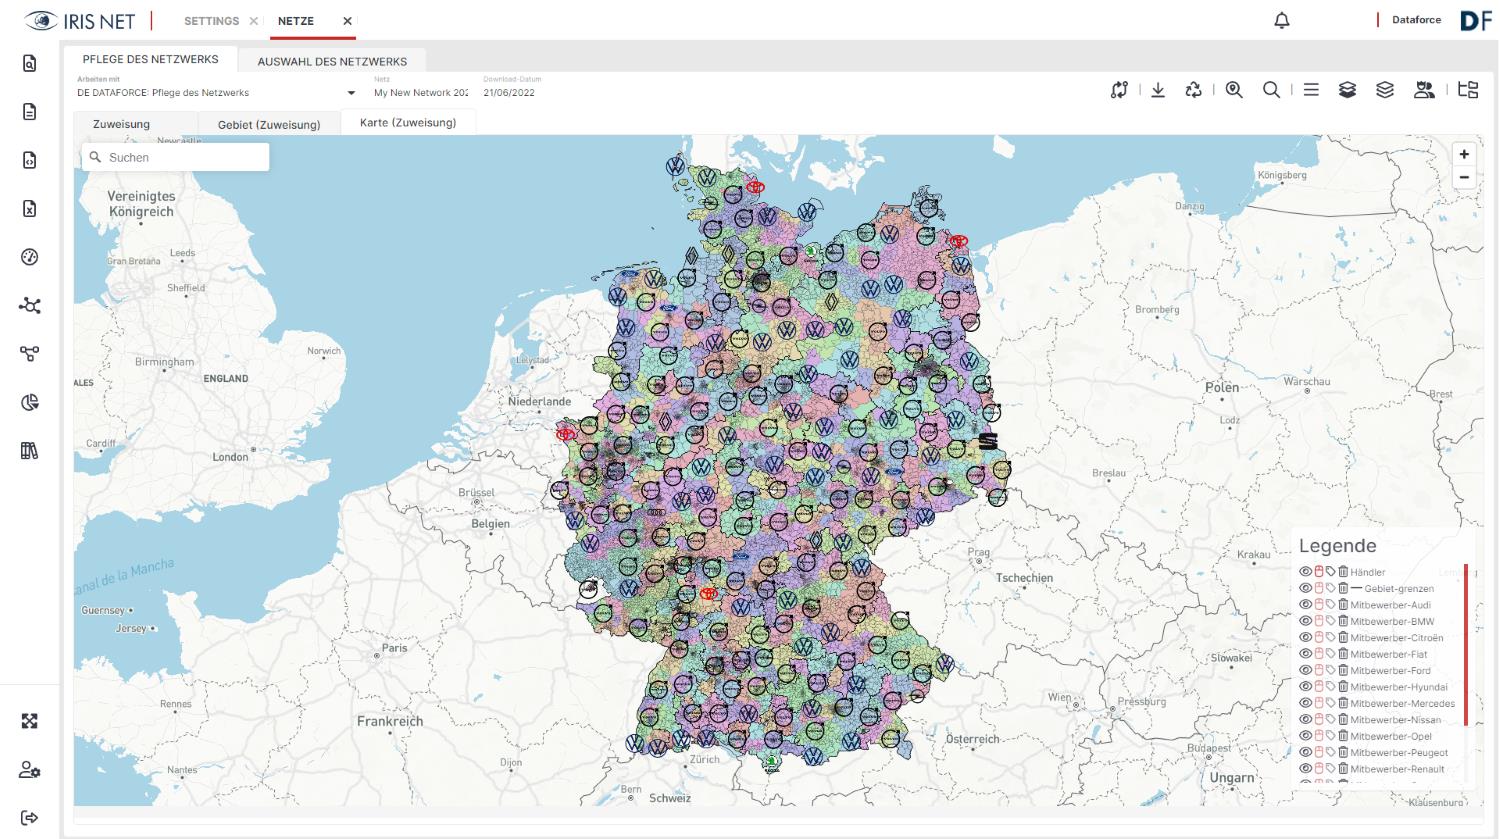Open the text document icon in sidebar
1500x839 pixels.
[x=29, y=112]
